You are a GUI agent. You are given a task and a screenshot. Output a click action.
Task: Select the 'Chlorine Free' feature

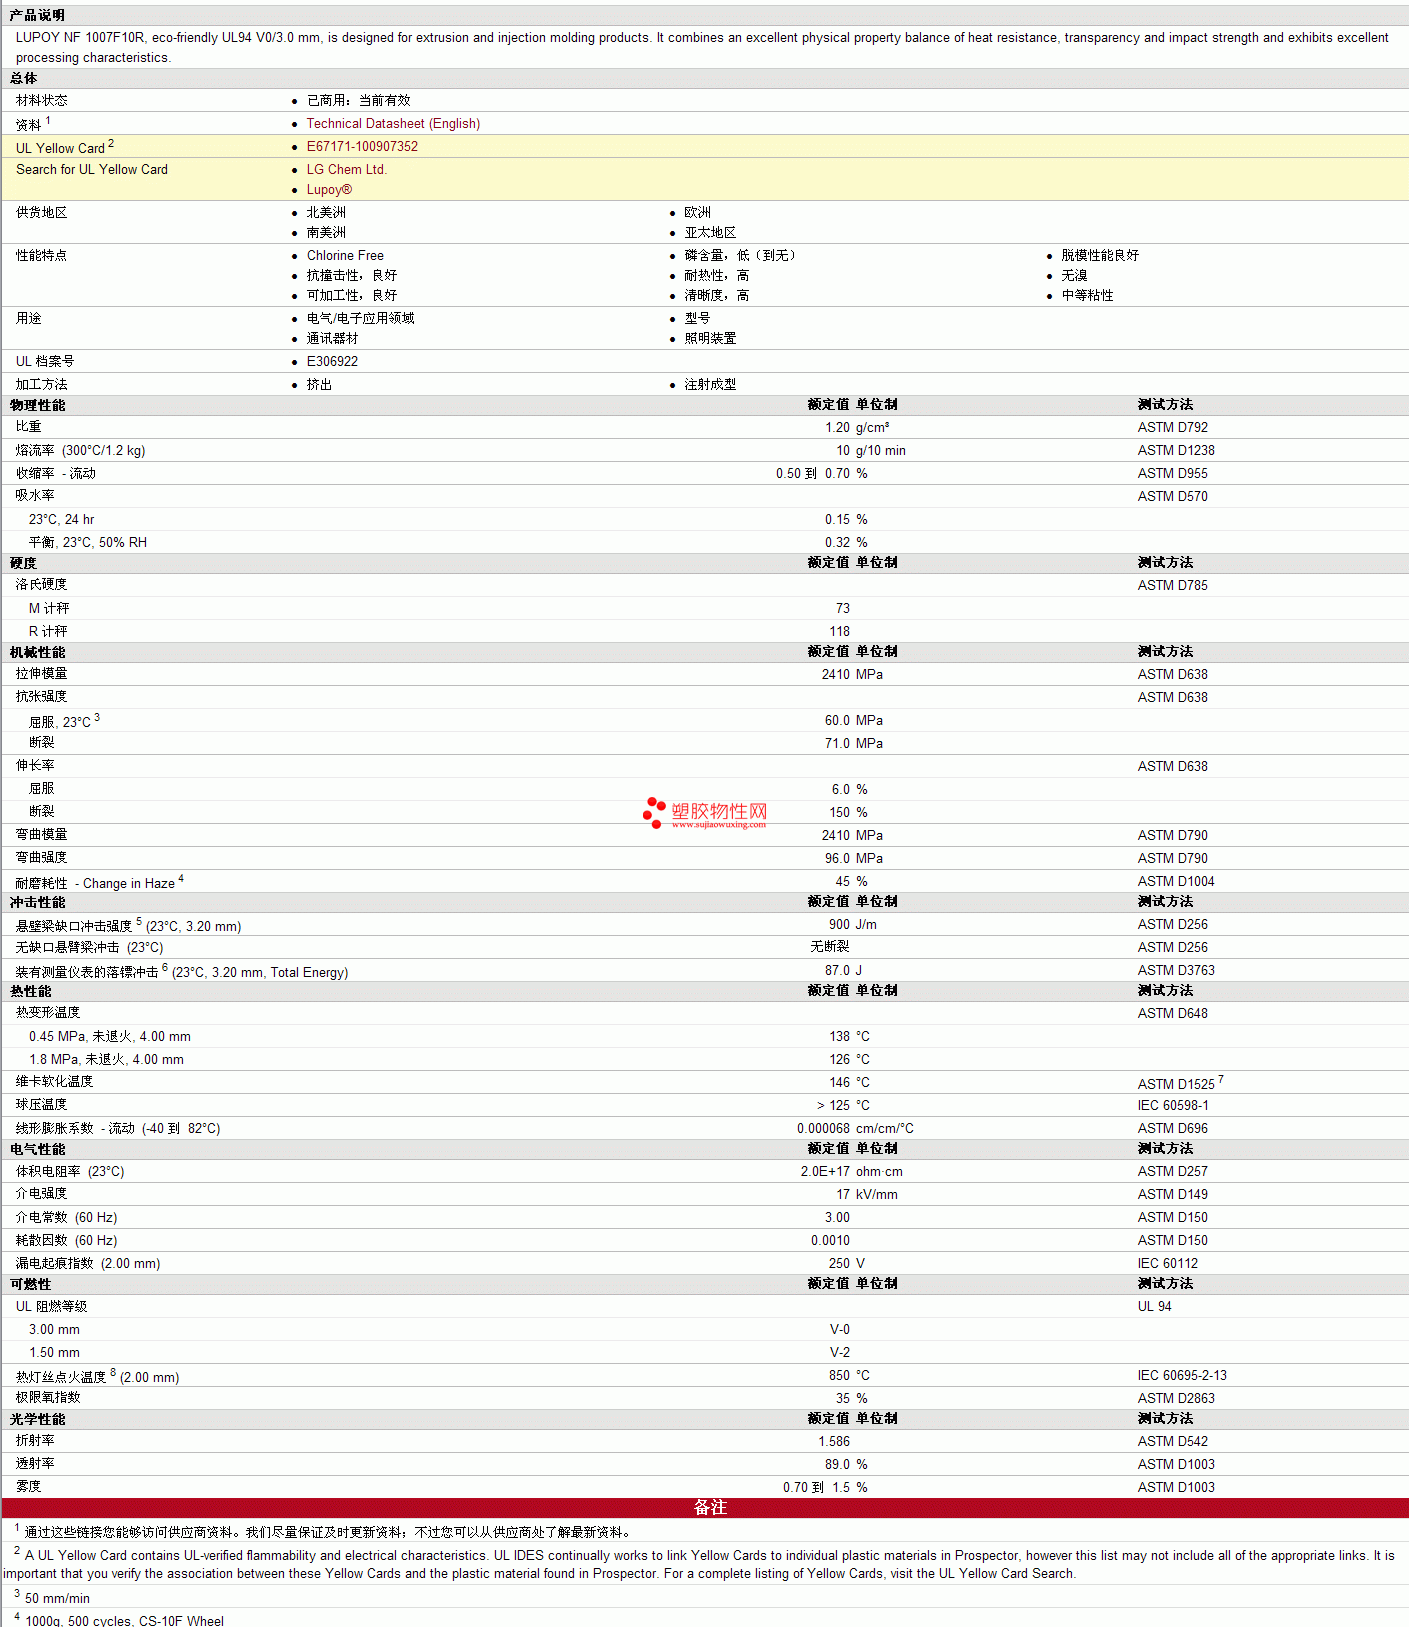tap(345, 256)
